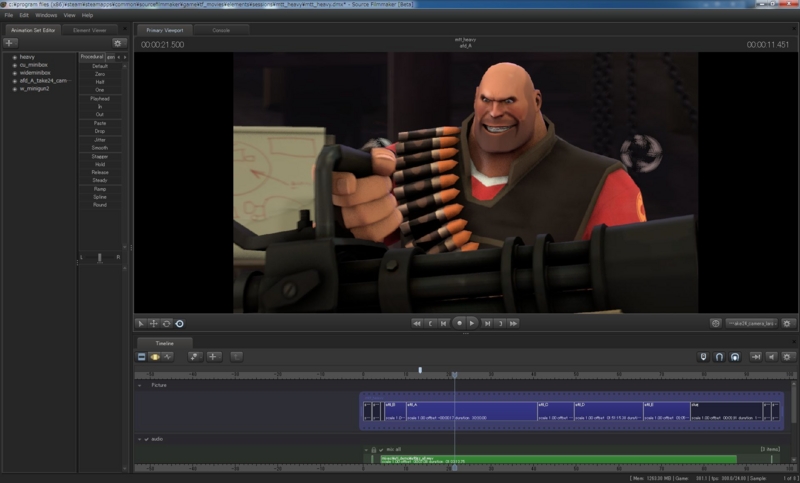The image size is (800, 483).
Task: Select the green audio clip in mix all
Action: (x=558, y=460)
